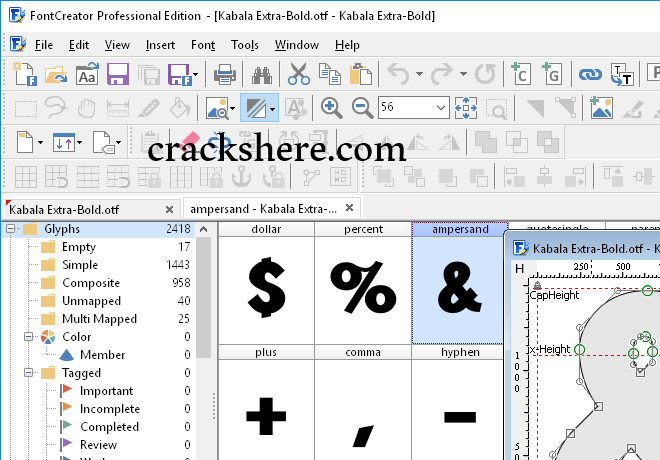This screenshot has width=660, height=460.
Task: Open the Edit menu
Action: click(x=79, y=45)
